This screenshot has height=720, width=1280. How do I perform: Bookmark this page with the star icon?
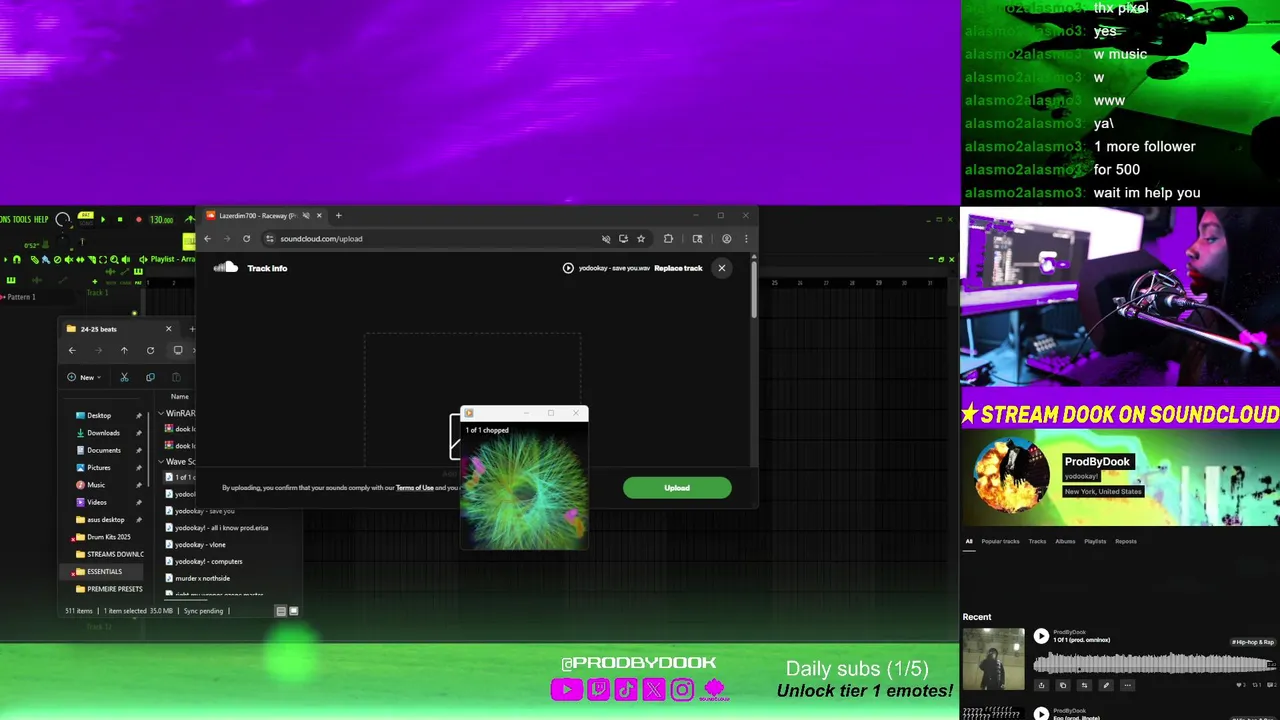click(641, 239)
